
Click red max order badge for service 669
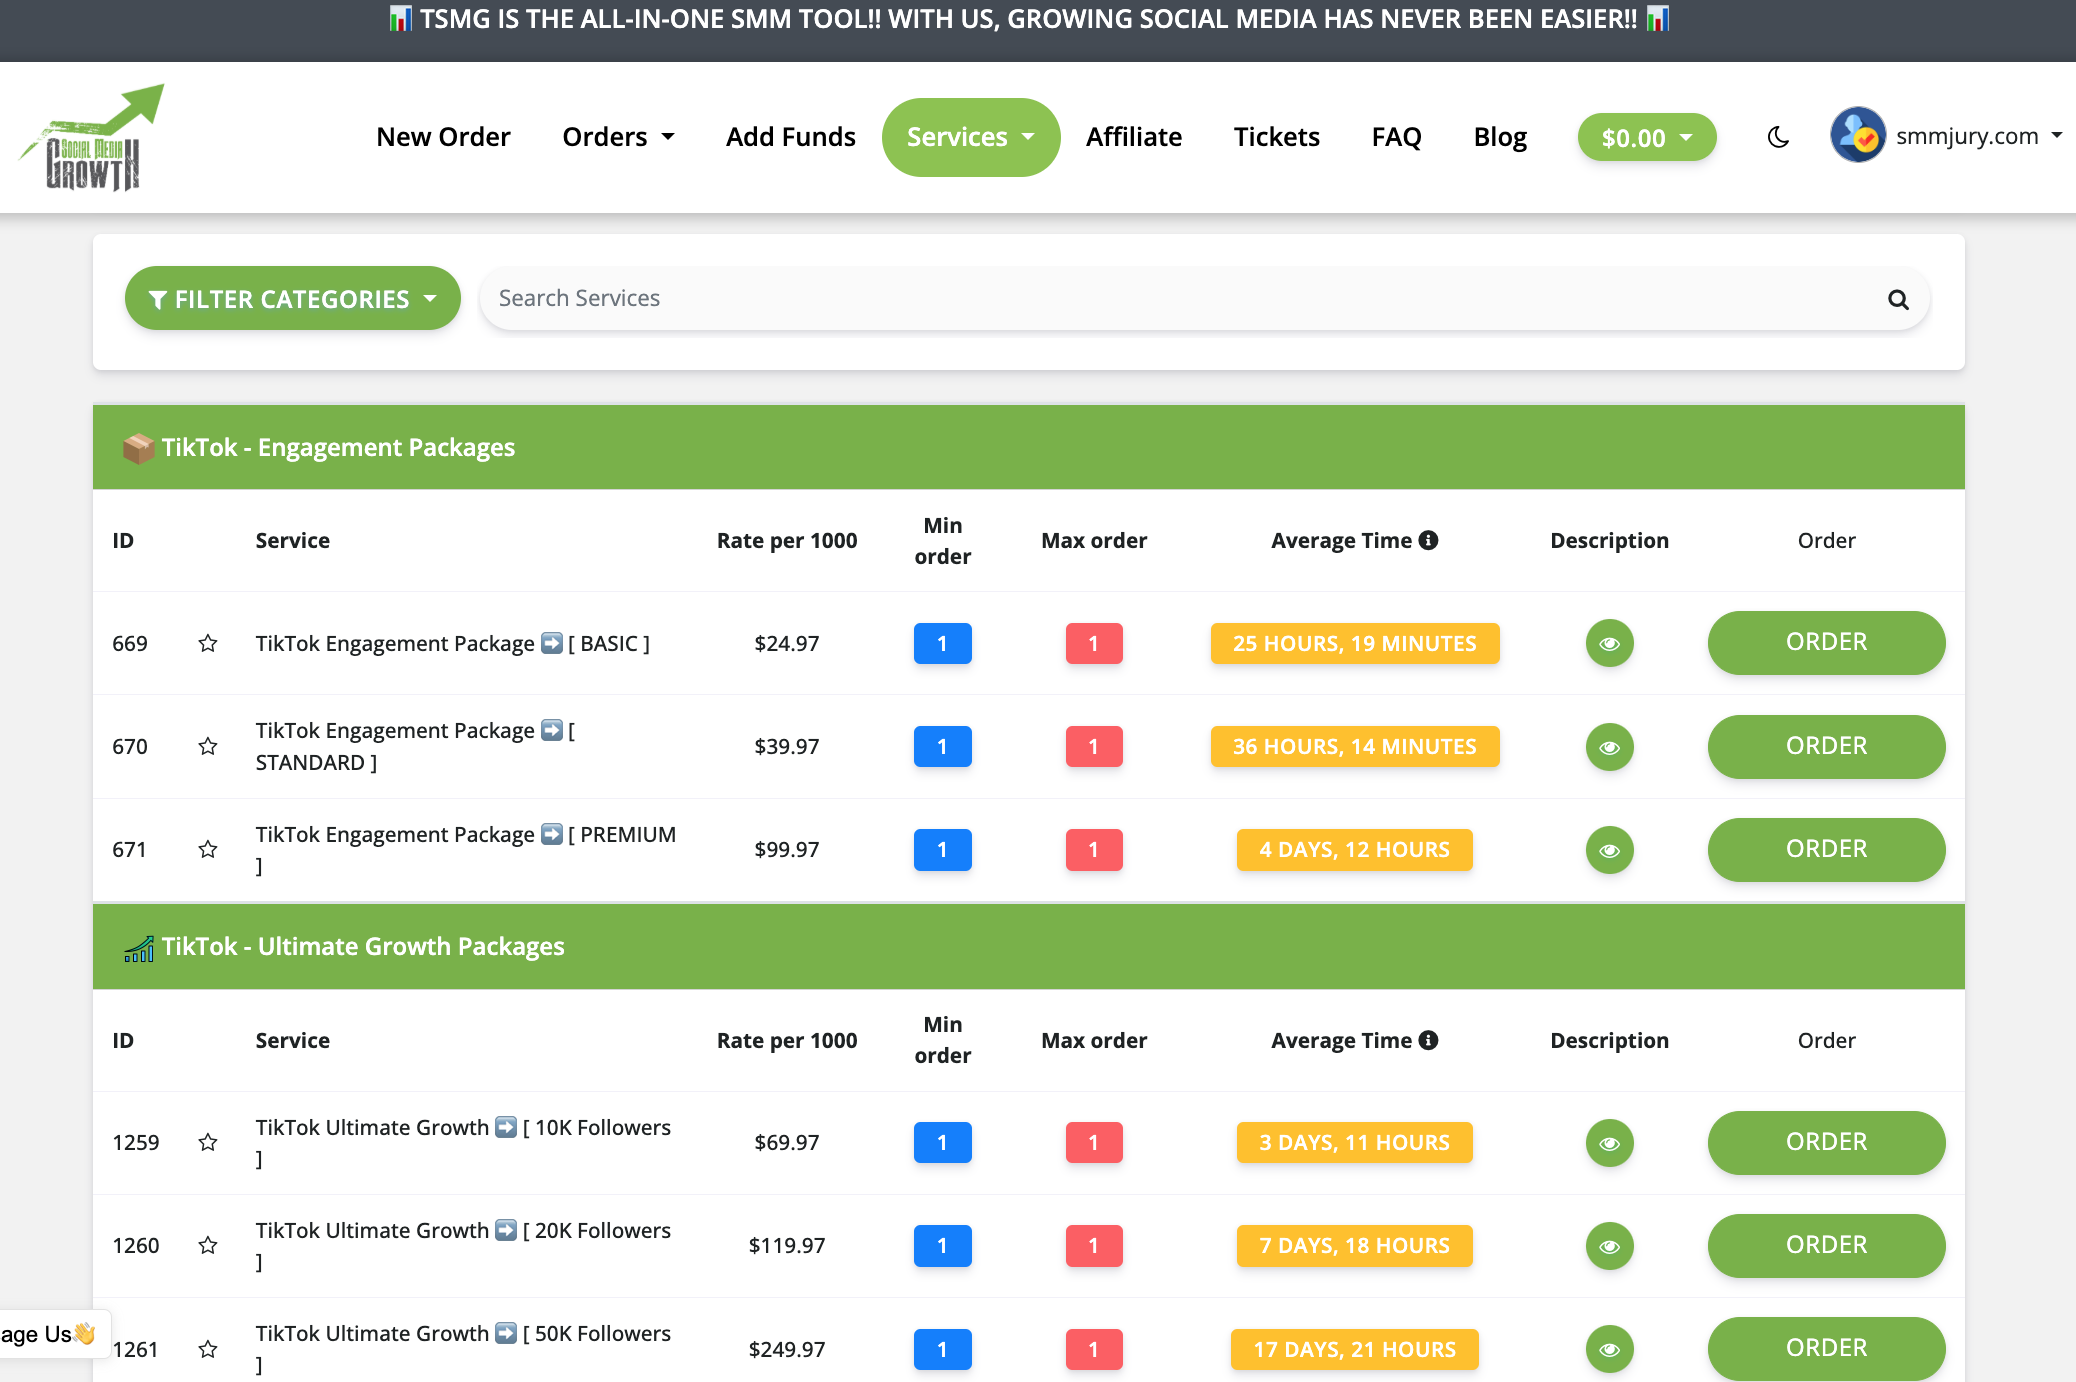[1094, 643]
